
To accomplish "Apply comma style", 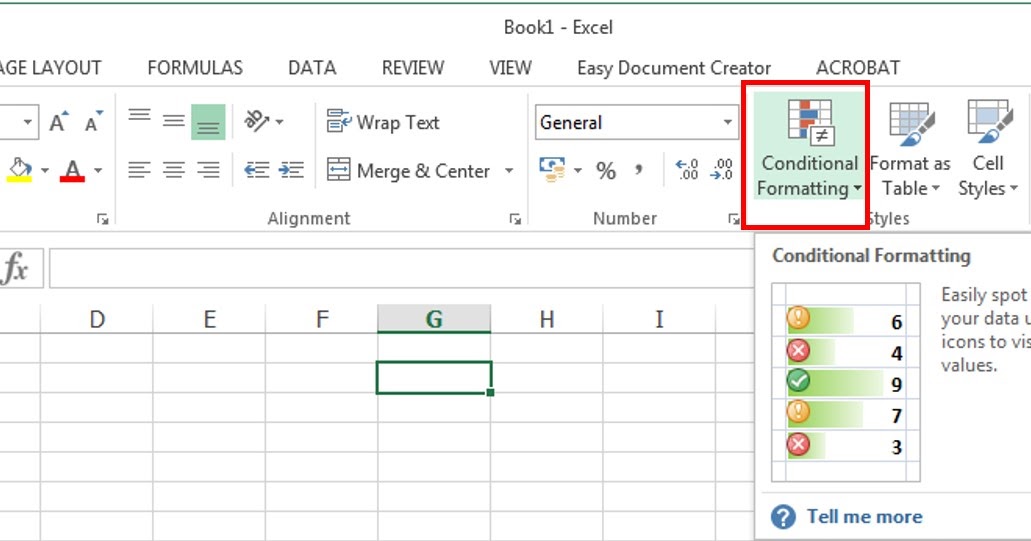I will point(638,171).
